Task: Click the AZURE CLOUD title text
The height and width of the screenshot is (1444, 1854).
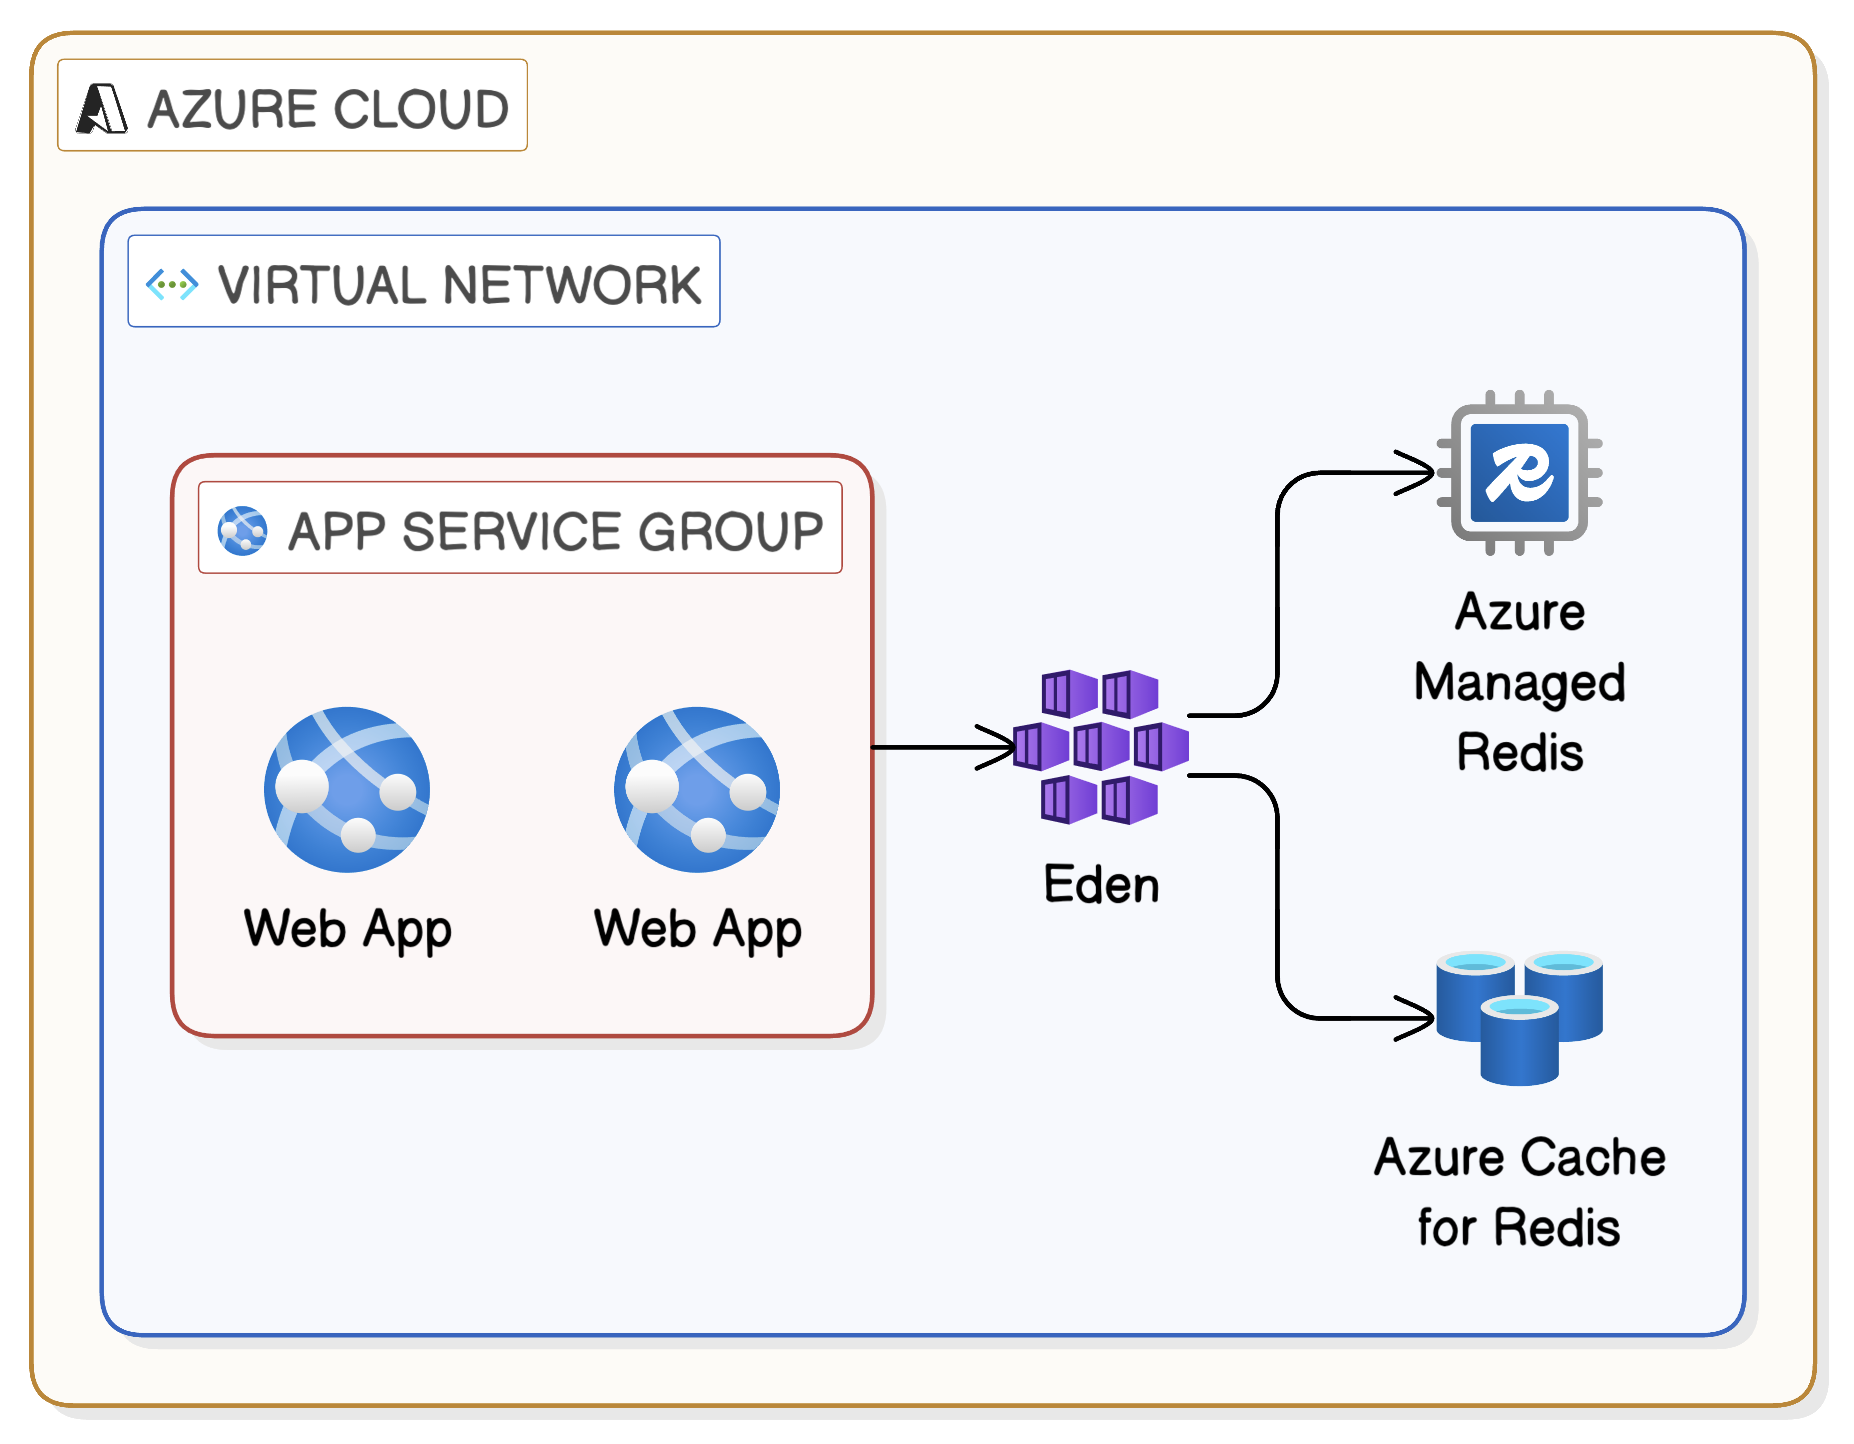Action: point(328,108)
